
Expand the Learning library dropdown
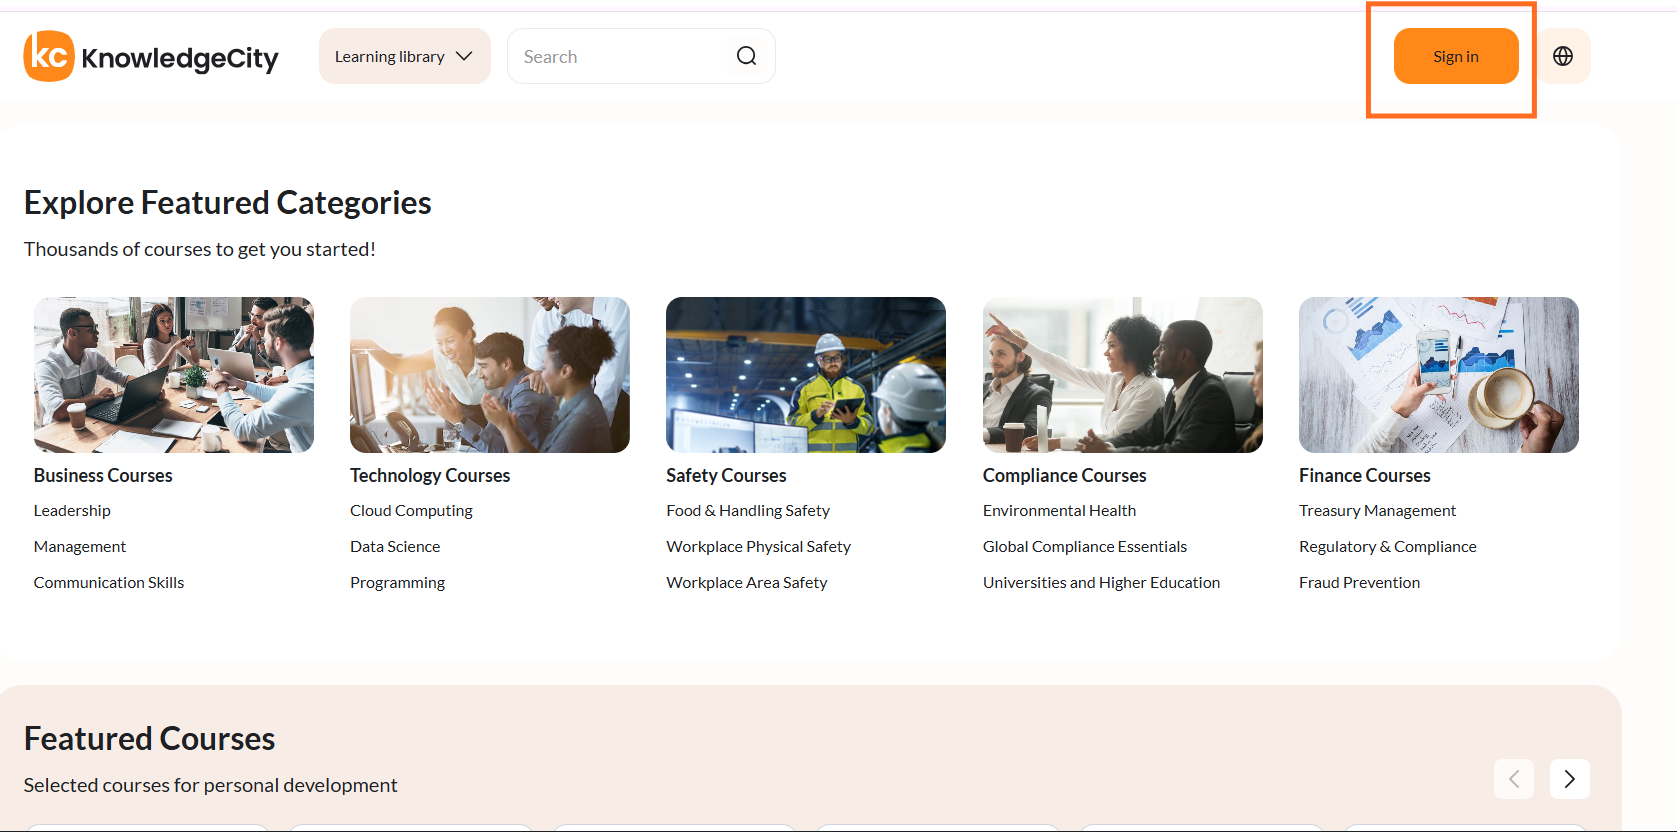coord(405,56)
